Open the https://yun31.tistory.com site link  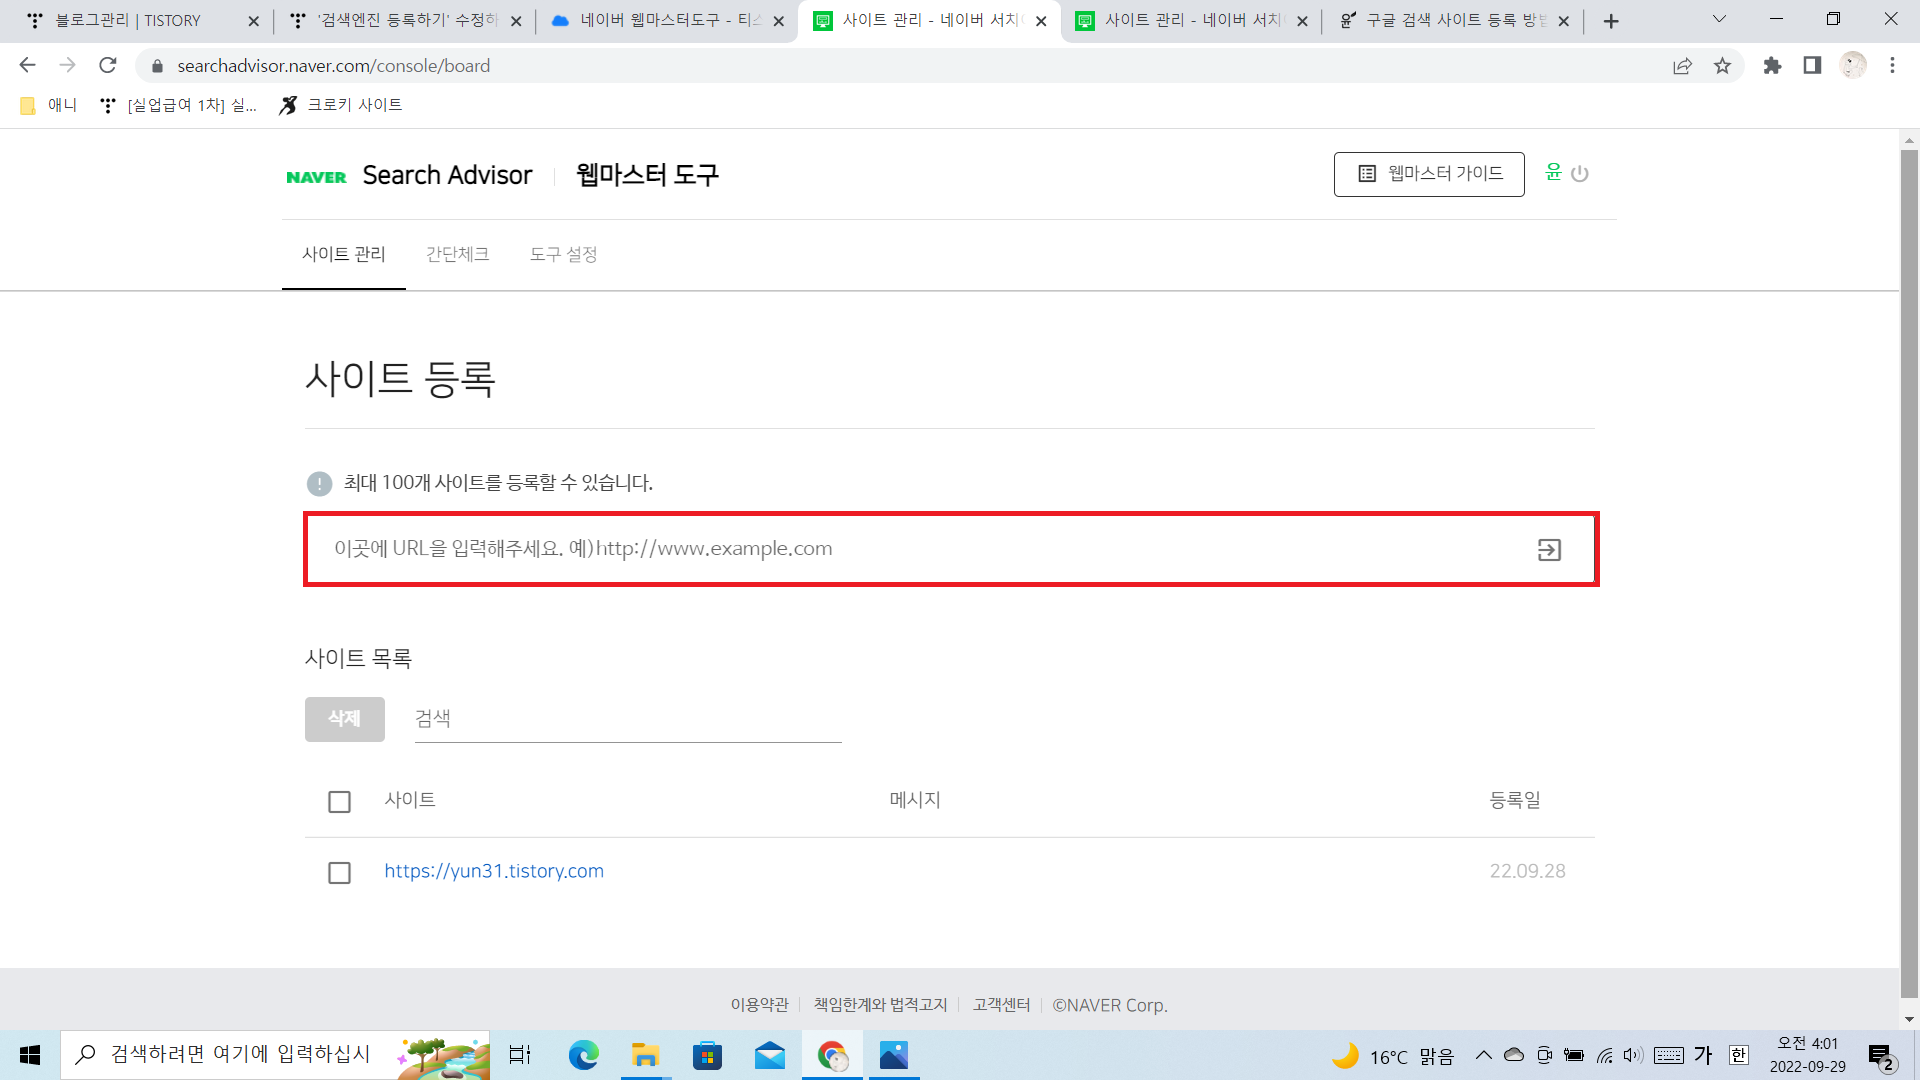(x=494, y=871)
